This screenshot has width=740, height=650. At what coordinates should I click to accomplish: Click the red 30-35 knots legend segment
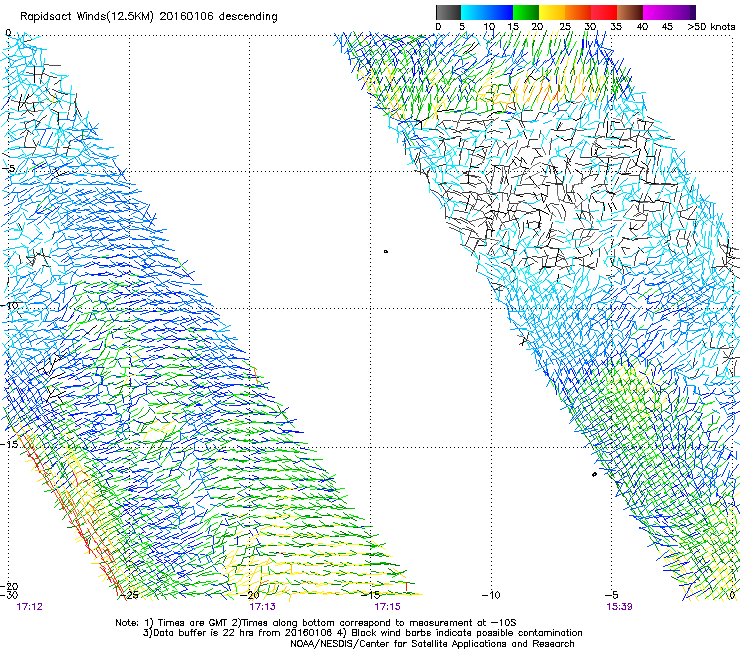[x=604, y=12]
